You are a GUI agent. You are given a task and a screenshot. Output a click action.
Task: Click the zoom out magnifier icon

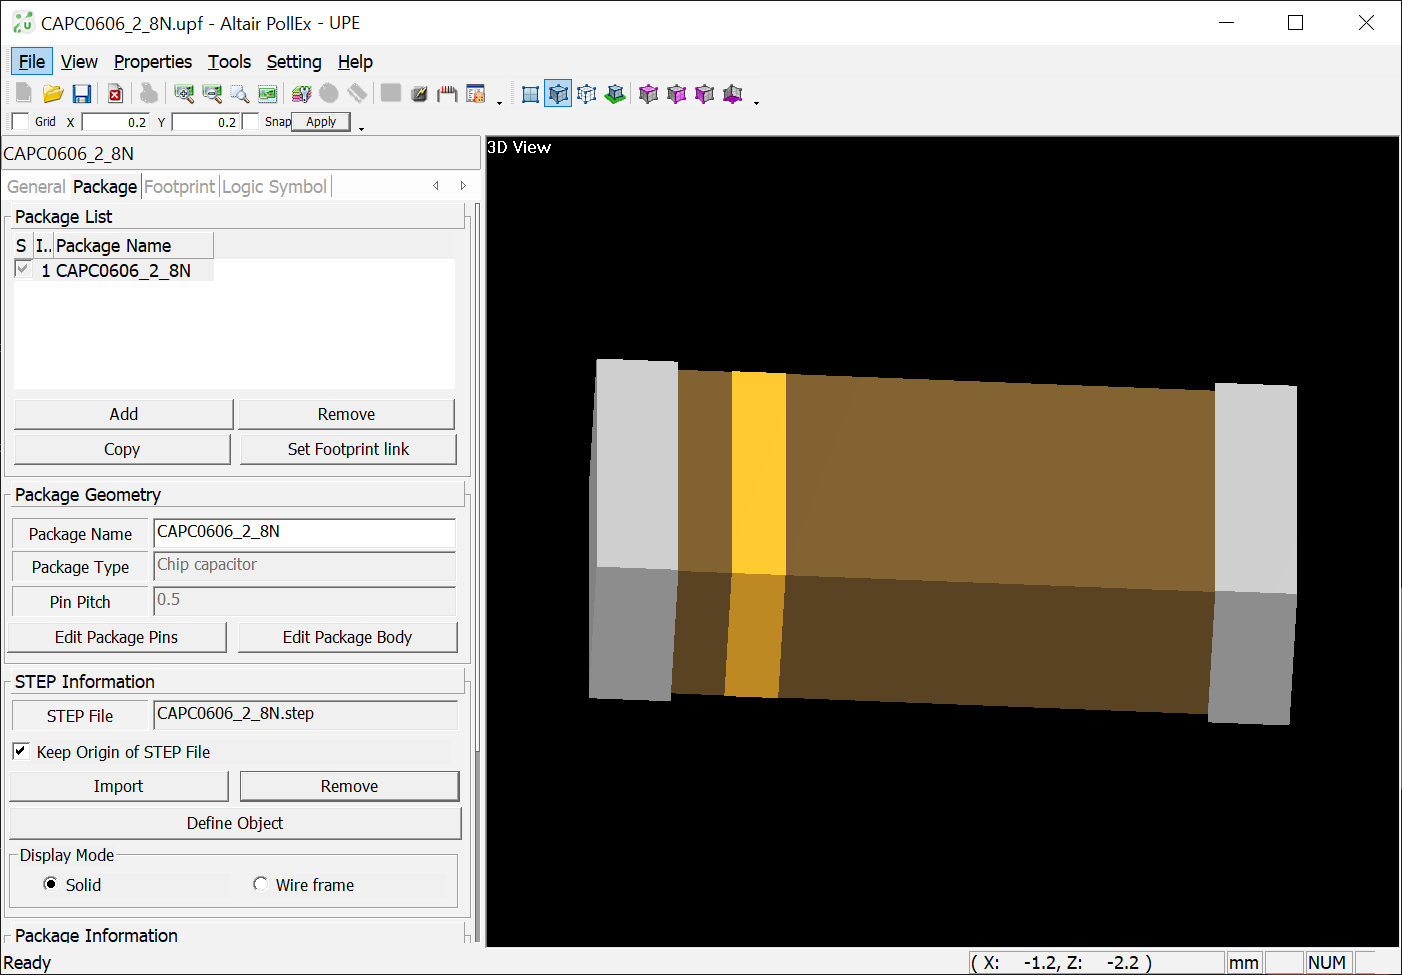click(x=212, y=93)
